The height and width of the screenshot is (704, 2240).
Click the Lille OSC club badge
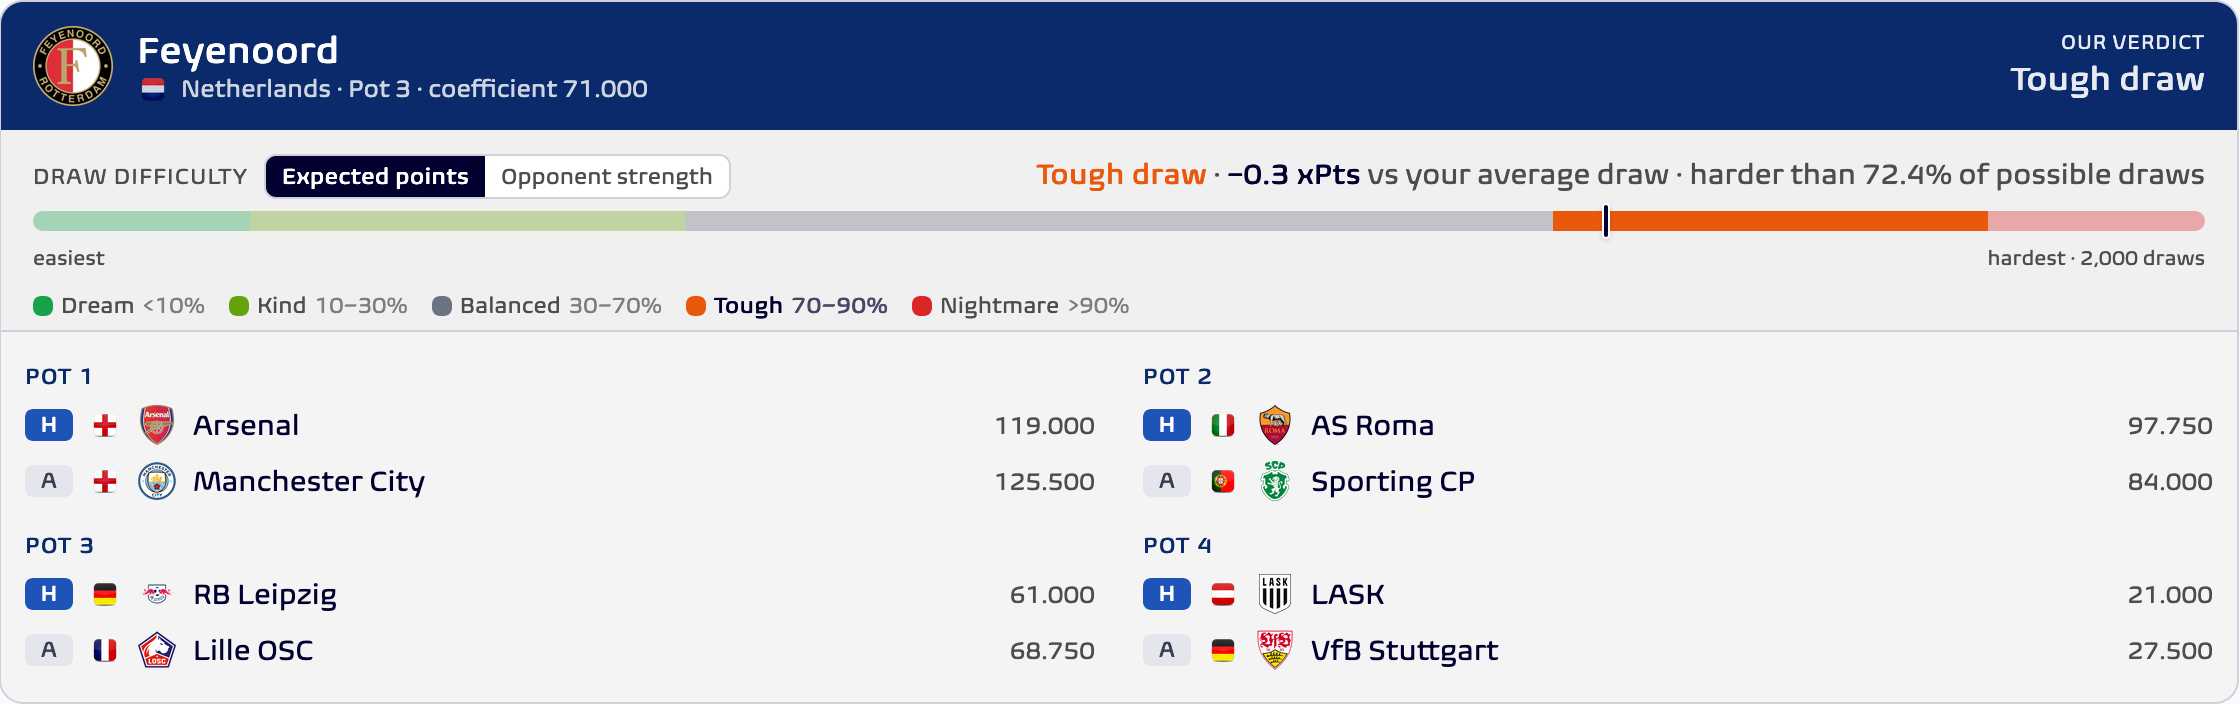[157, 650]
